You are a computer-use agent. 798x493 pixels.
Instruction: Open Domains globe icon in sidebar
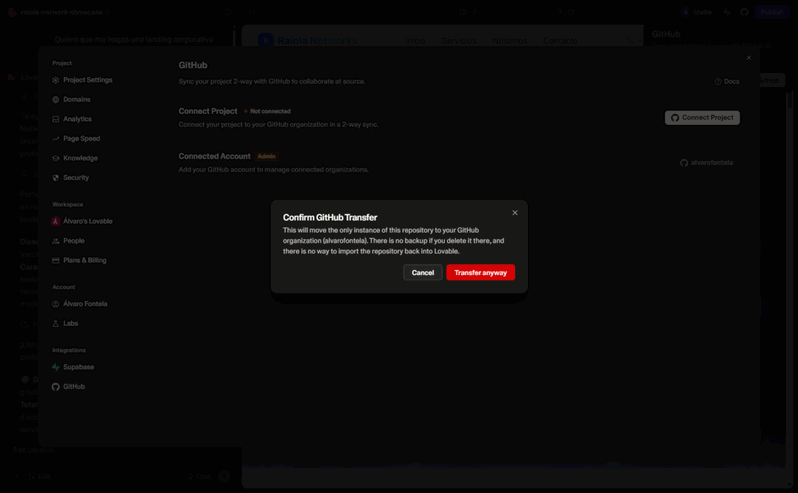coord(55,100)
